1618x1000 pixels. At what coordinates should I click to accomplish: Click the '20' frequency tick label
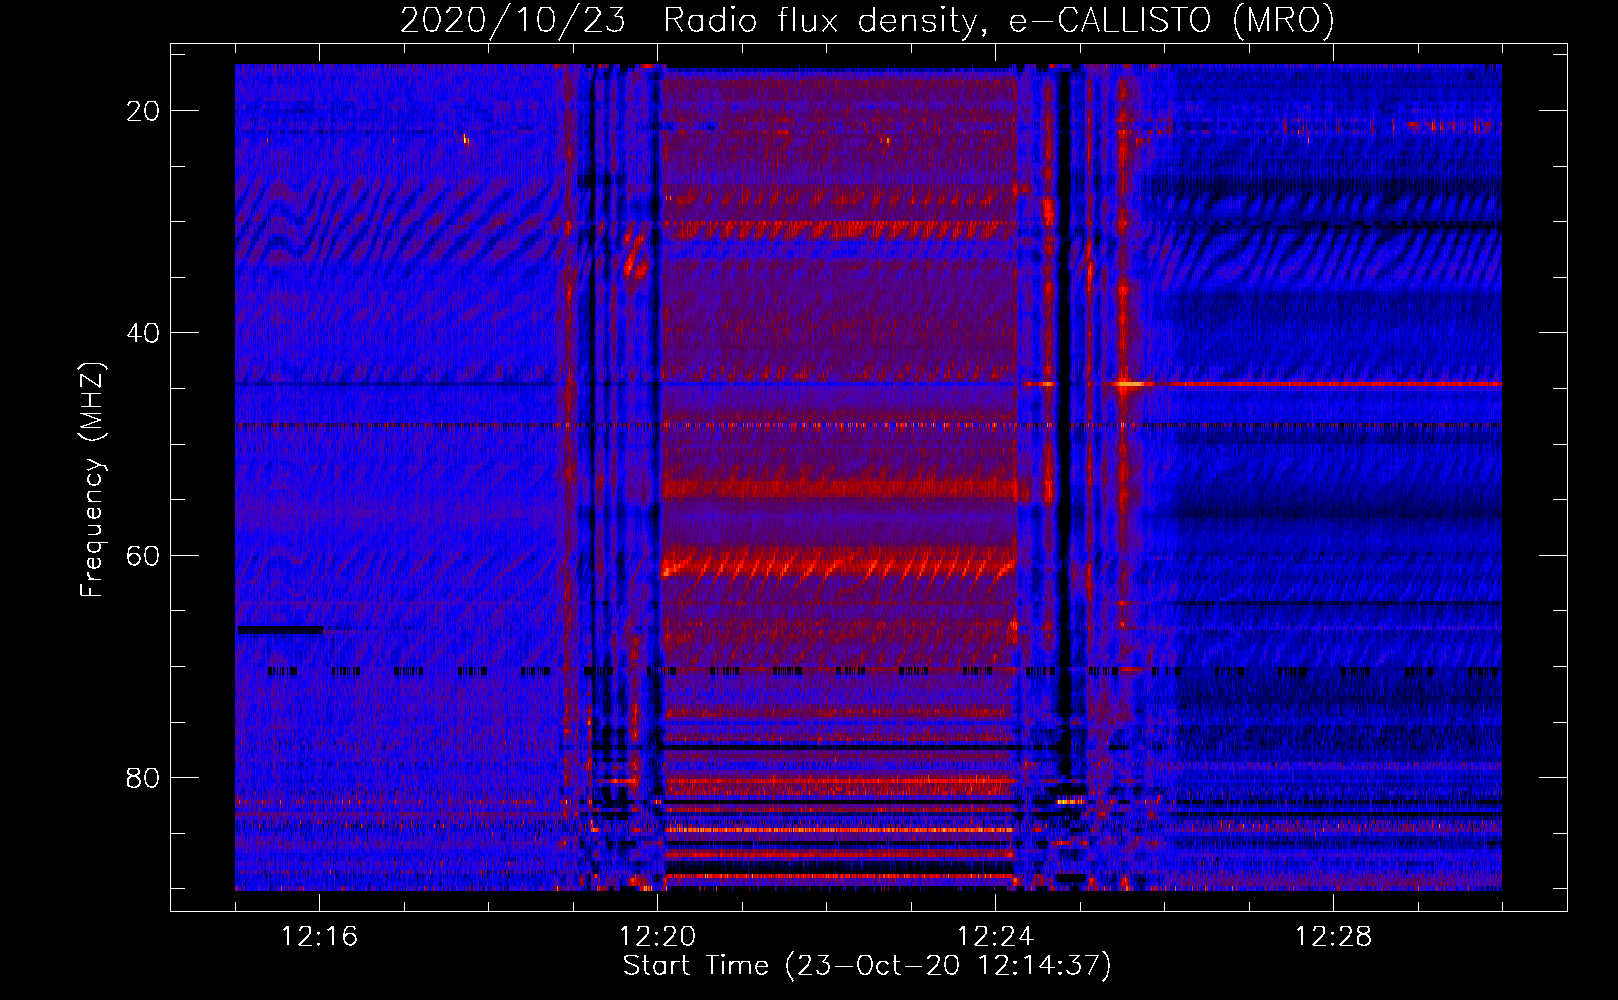[143, 111]
